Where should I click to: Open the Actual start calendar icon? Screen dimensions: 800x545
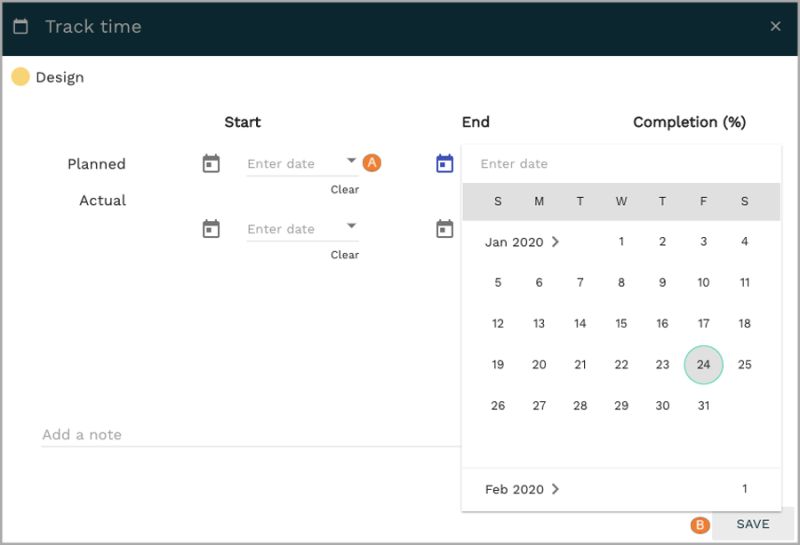coord(211,229)
